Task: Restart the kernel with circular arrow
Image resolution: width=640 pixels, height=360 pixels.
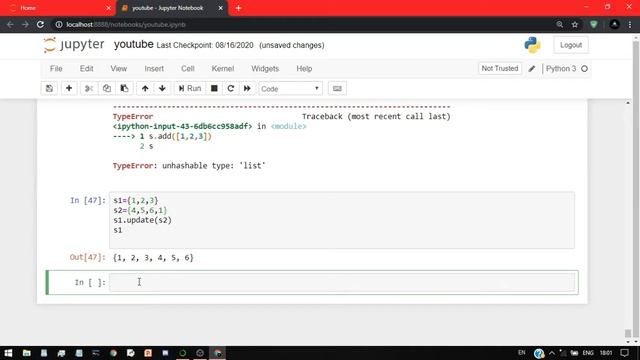Action: [x=231, y=89]
